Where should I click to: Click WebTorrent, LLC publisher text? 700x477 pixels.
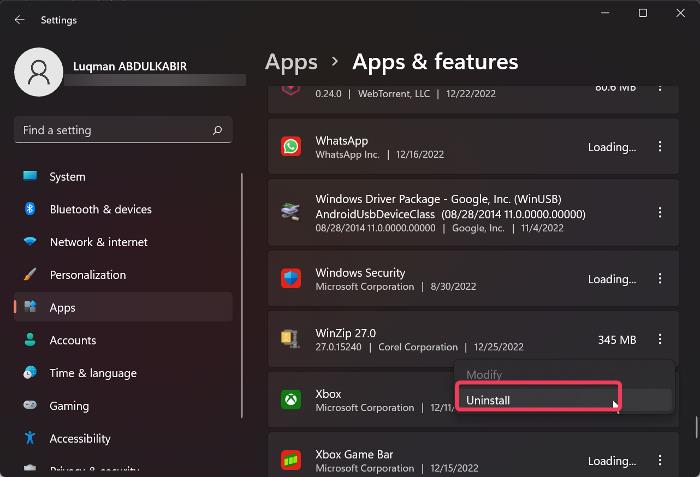pos(394,94)
